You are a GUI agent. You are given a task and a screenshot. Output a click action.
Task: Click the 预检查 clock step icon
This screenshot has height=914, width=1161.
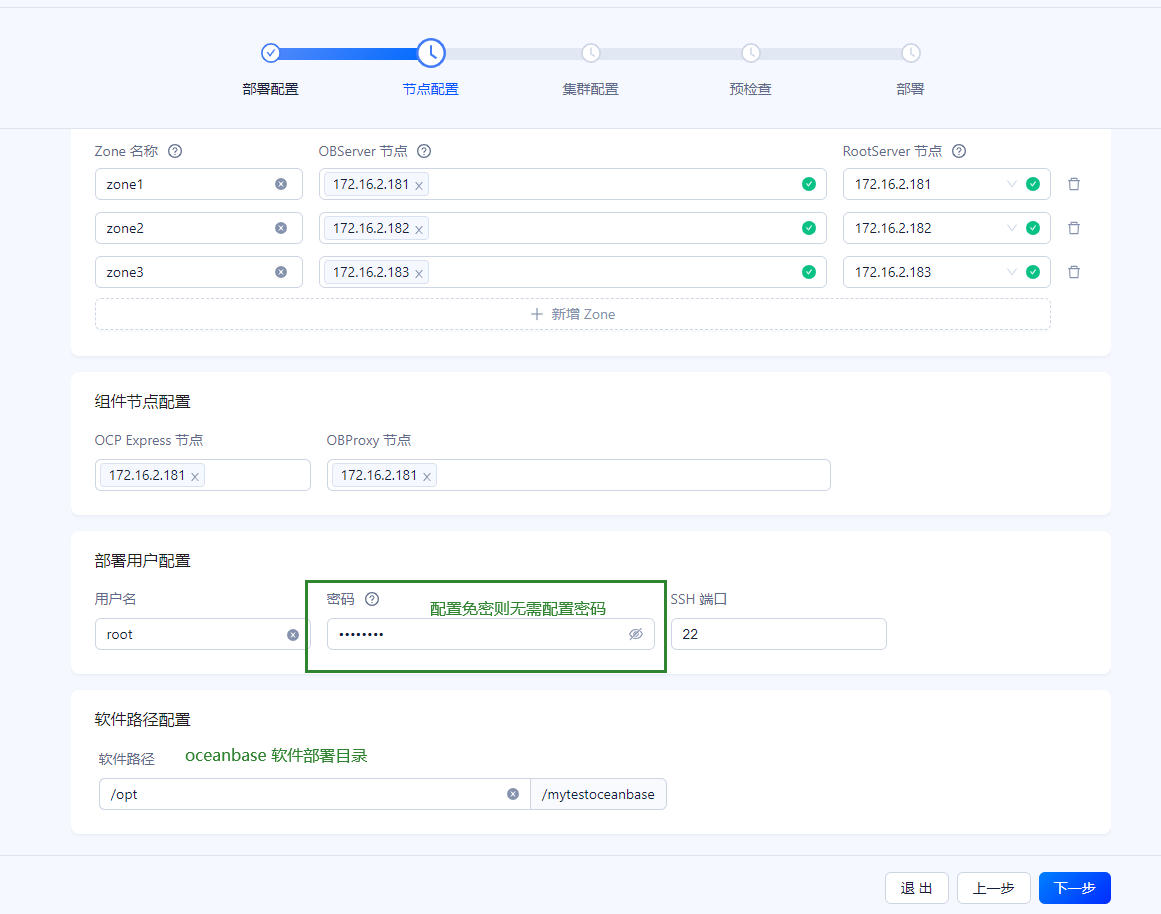[750, 53]
